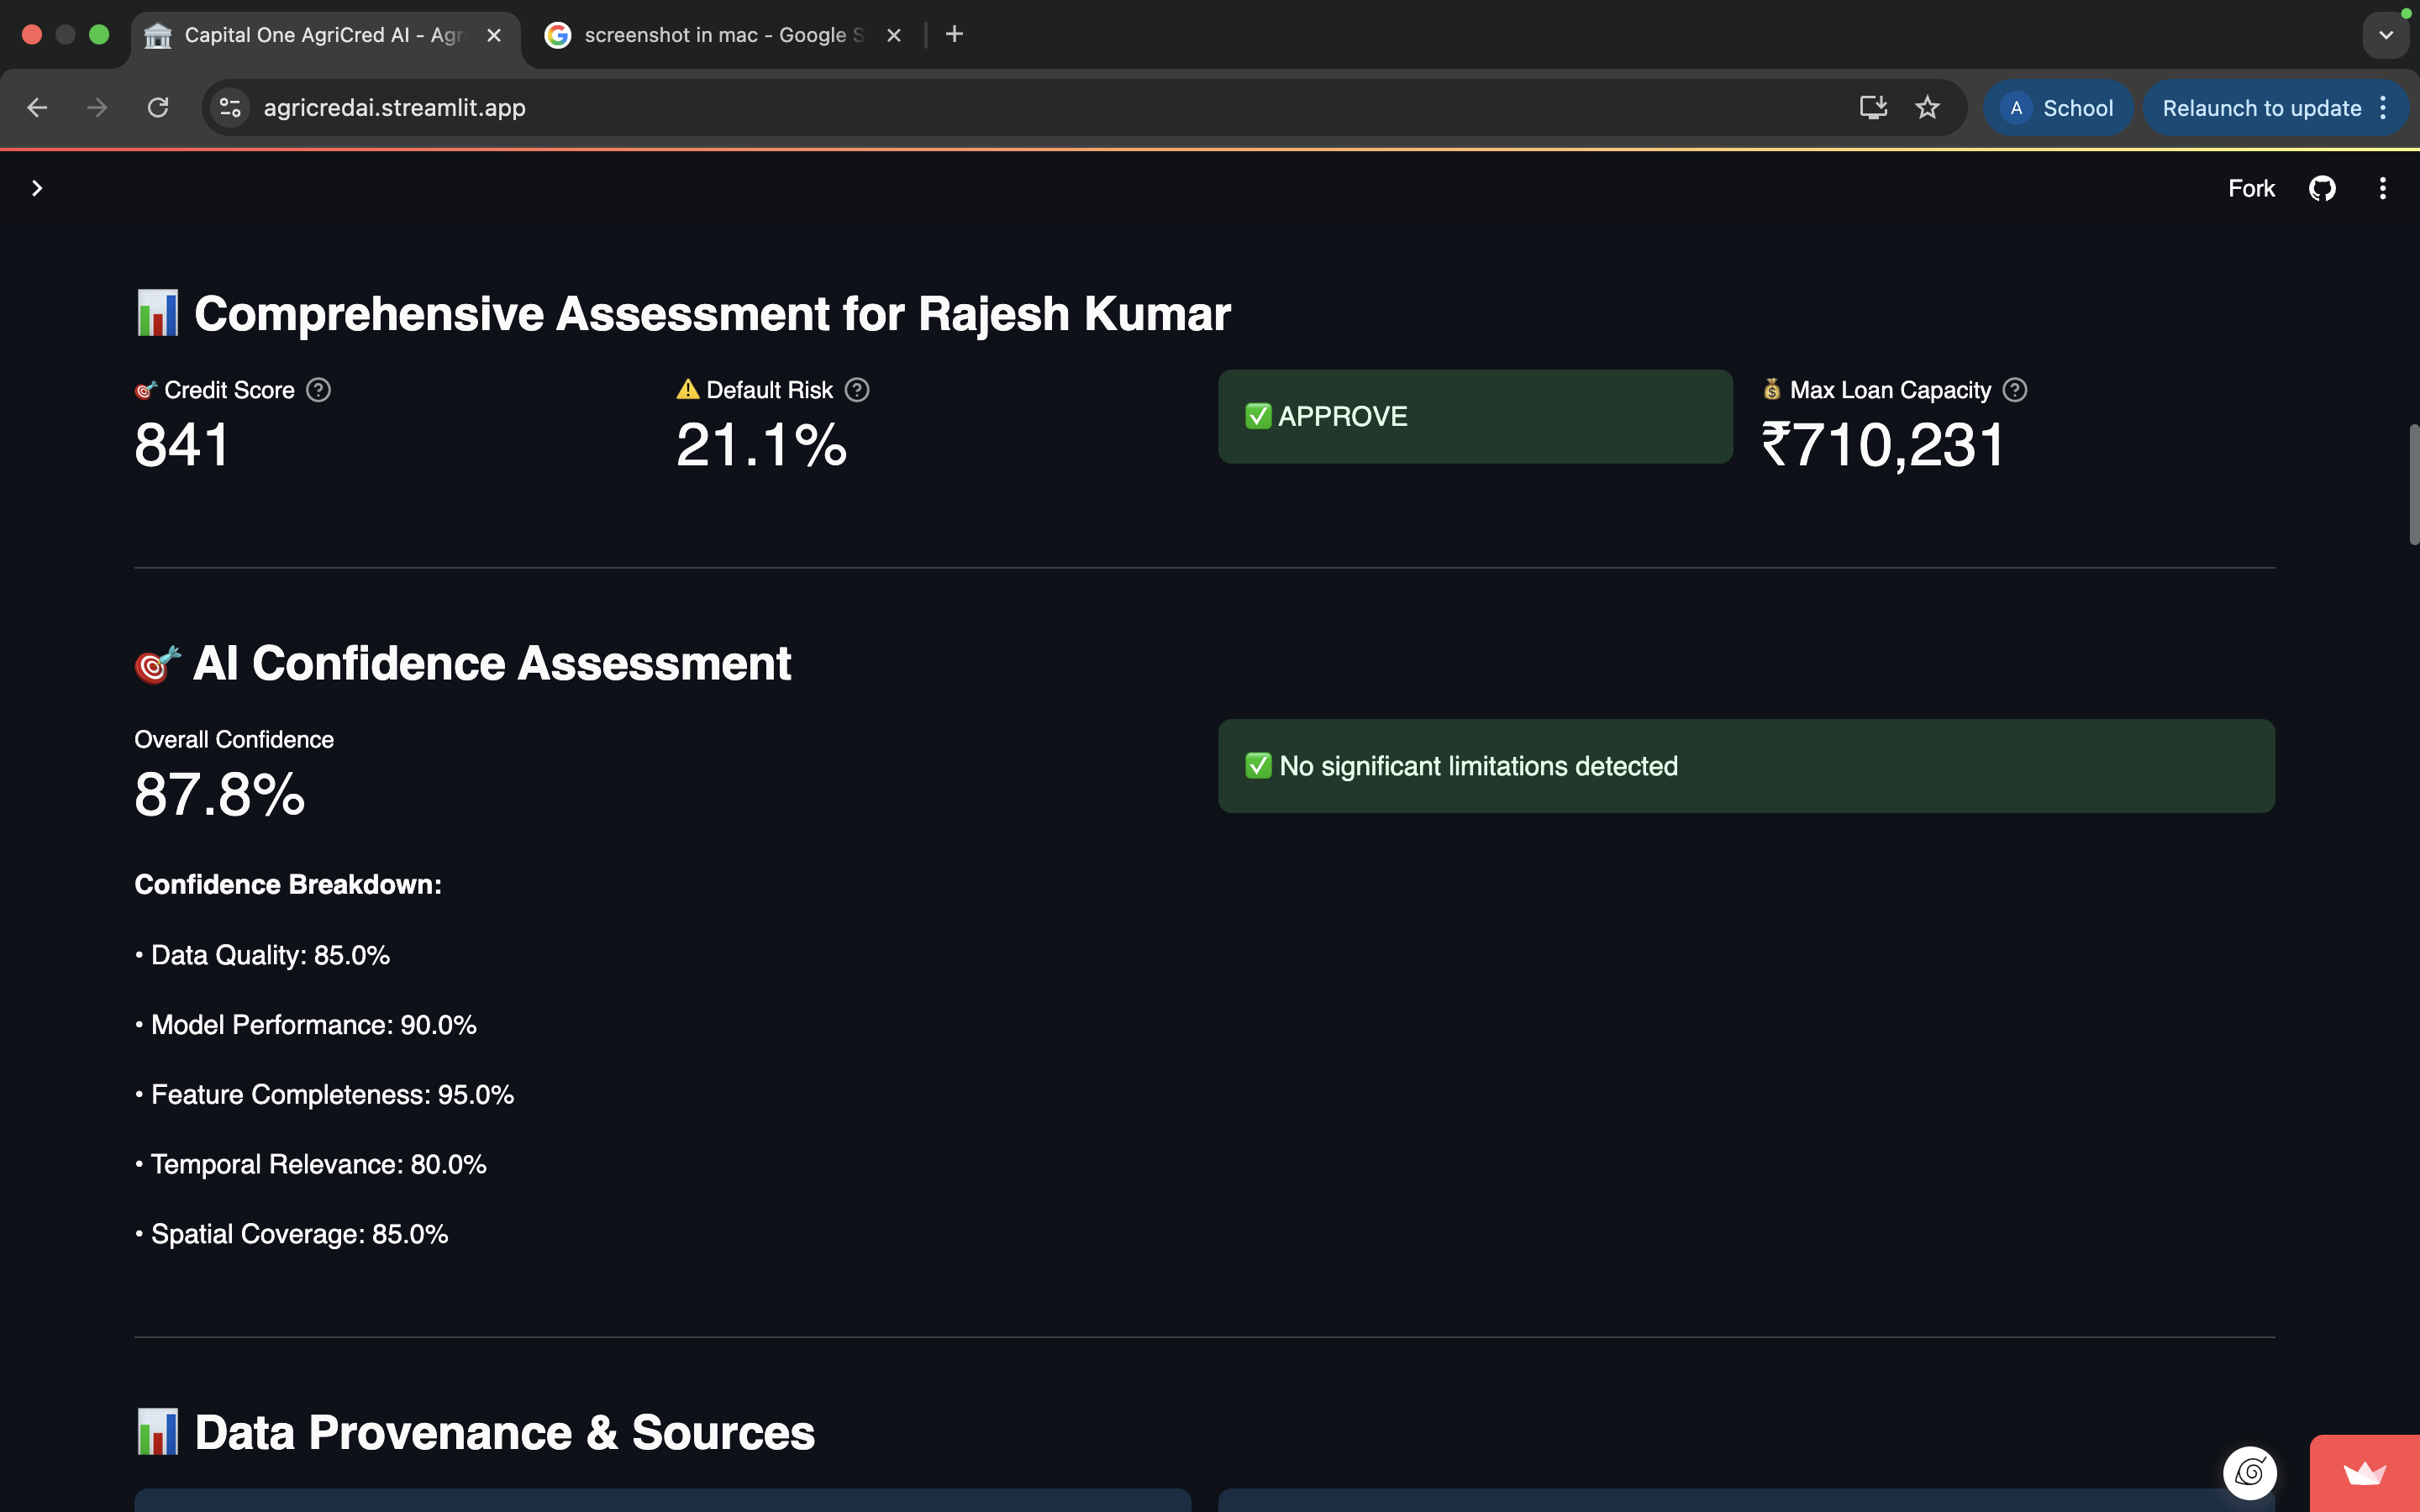2420x1512 pixels.
Task: Open the tab search dropdown arrow
Action: [2385, 35]
